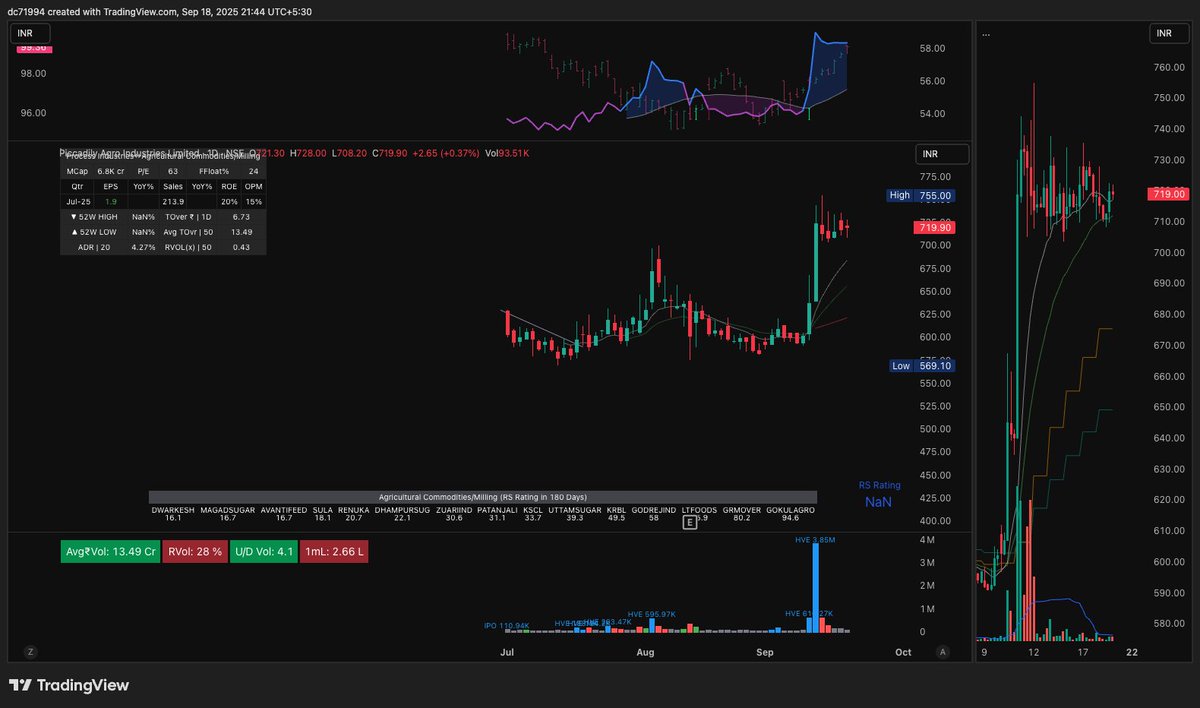
Task: Select the GODREJIND ticker
Action: (x=653, y=510)
